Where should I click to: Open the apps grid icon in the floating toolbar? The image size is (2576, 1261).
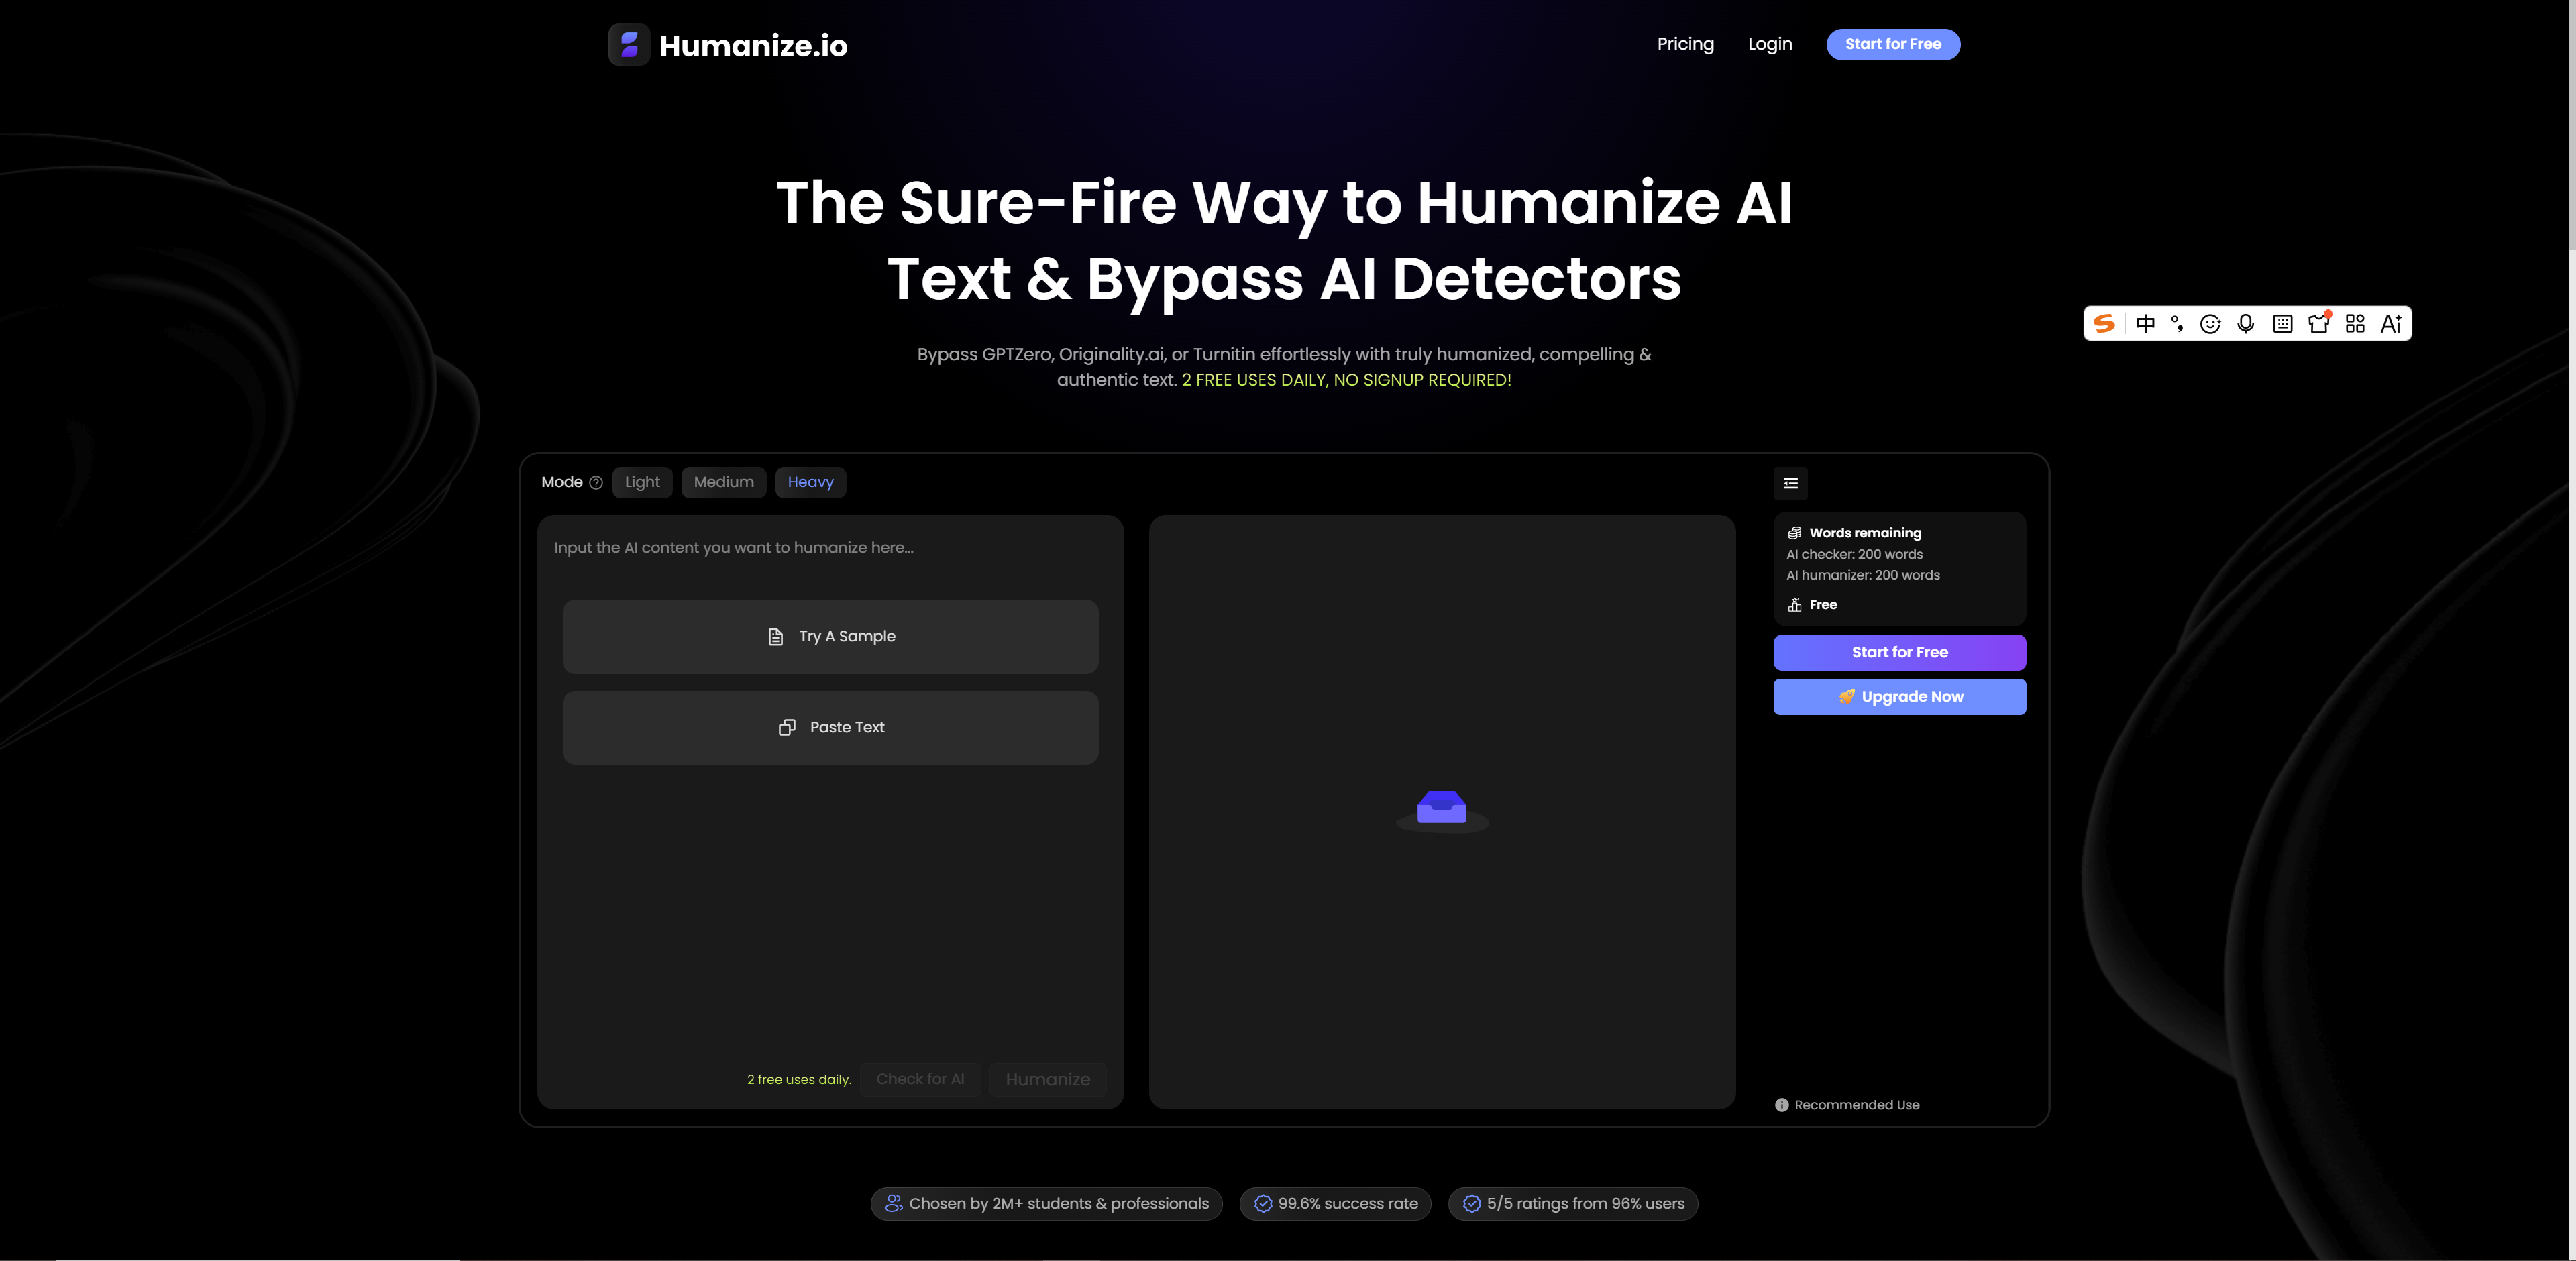click(2354, 323)
